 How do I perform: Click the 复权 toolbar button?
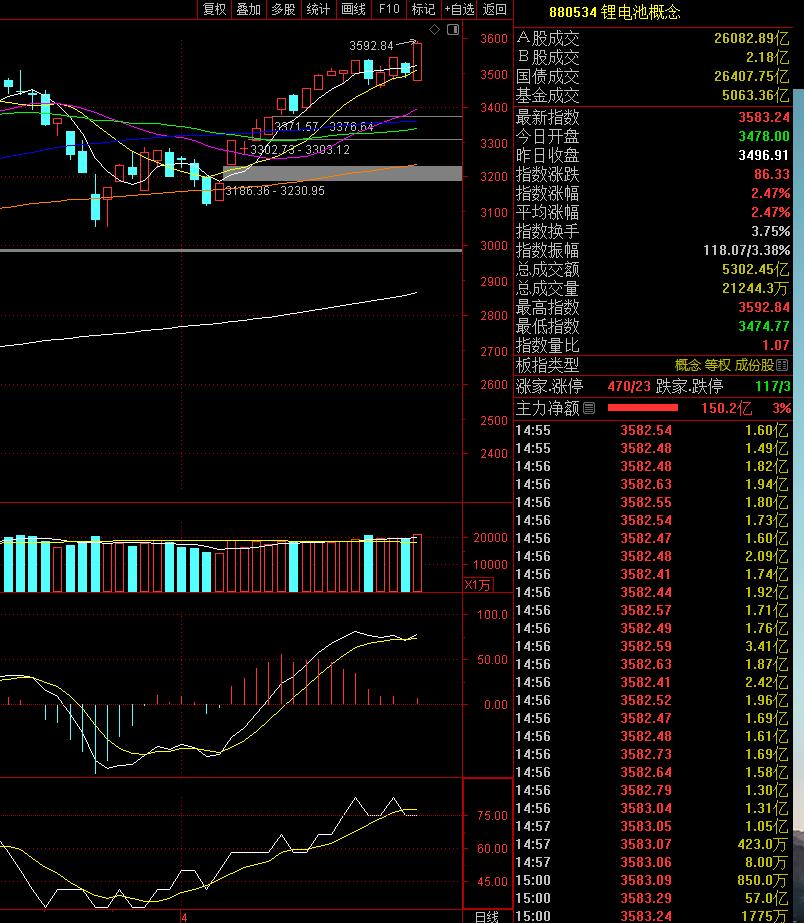tap(214, 9)
